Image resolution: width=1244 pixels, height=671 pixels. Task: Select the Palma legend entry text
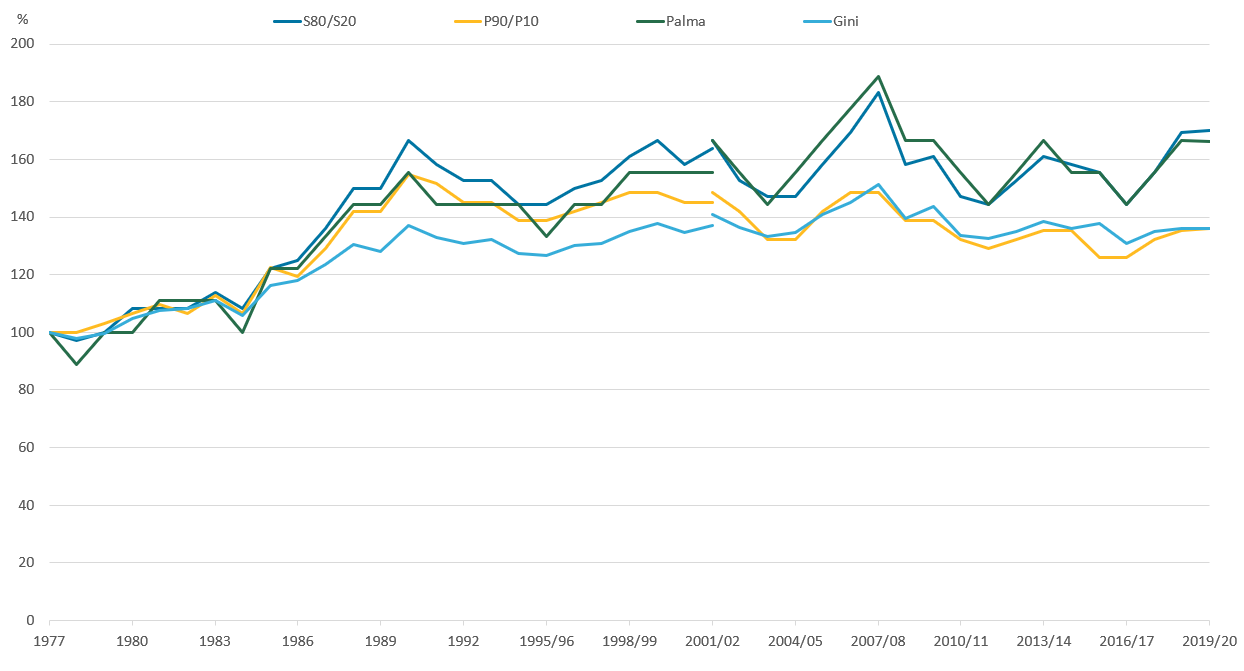[x=685, y=21]
